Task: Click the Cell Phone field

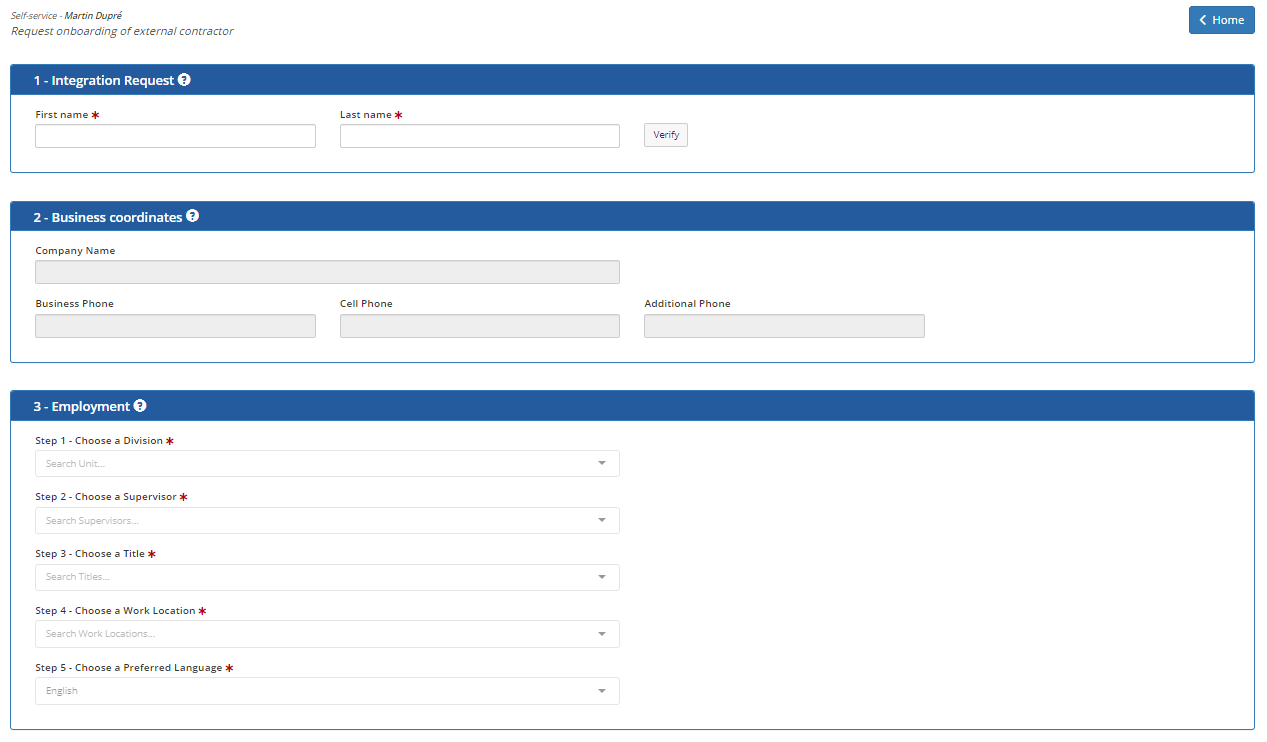Action: (x=480, y=326)
